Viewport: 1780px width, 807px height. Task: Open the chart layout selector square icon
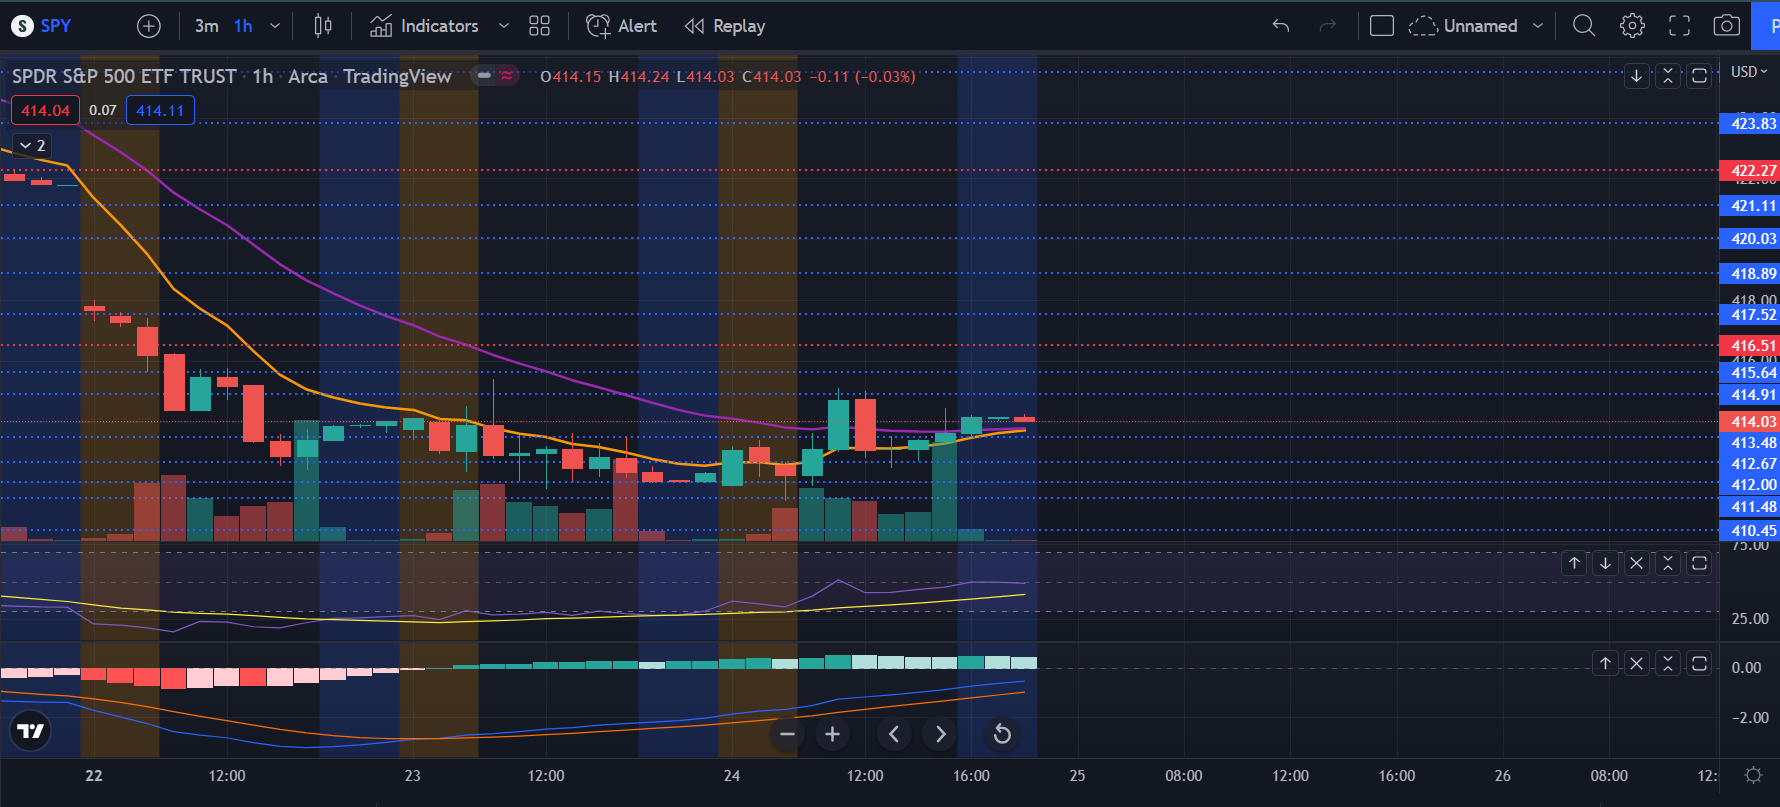(1382, 26)
